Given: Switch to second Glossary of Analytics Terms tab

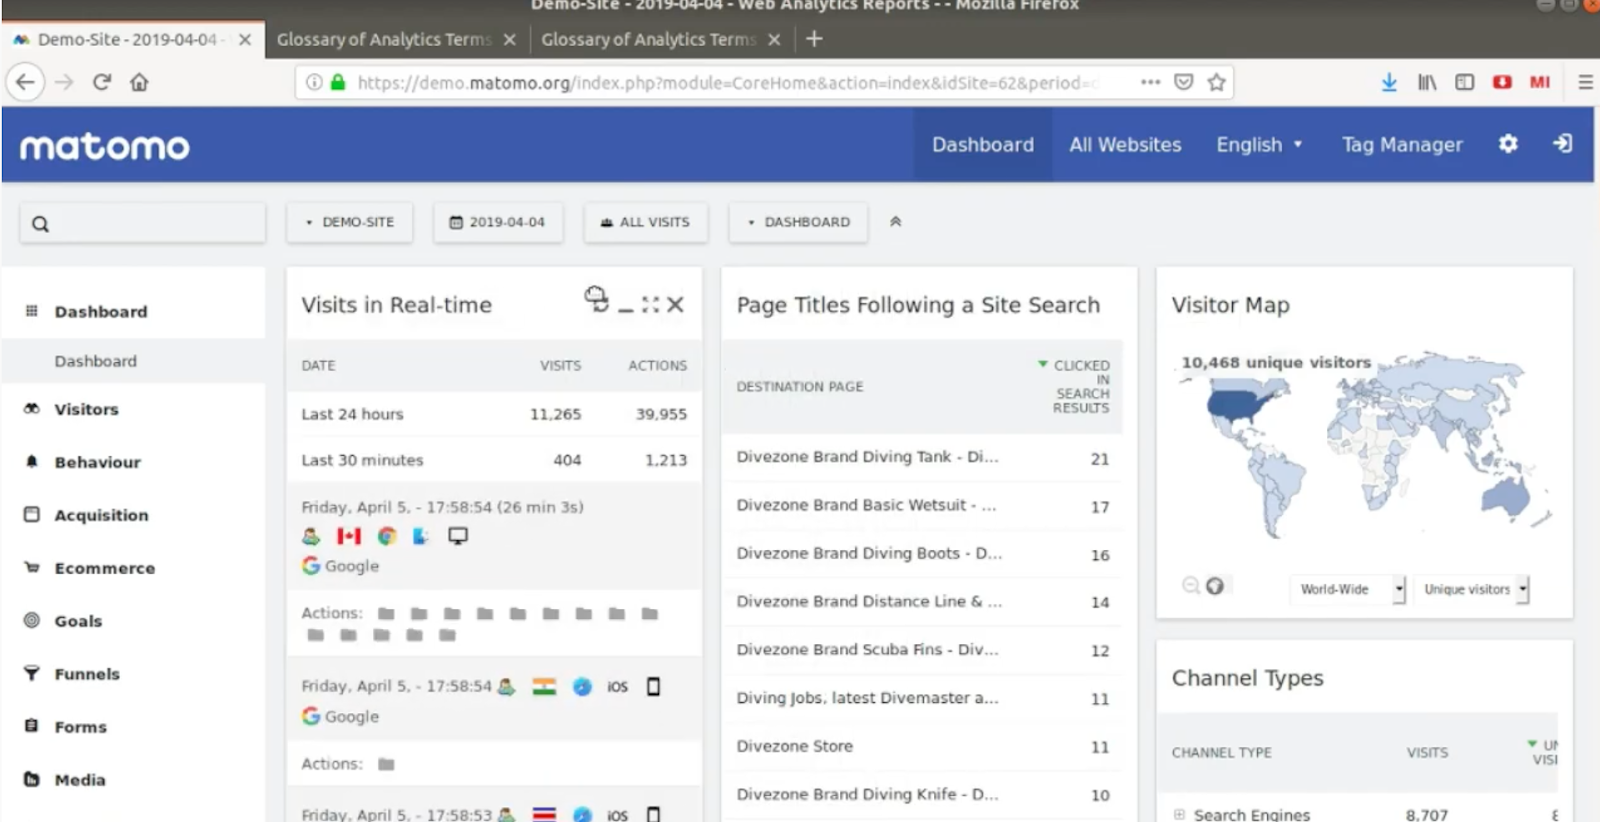Looking at the screenshot, I should [648, 39].
